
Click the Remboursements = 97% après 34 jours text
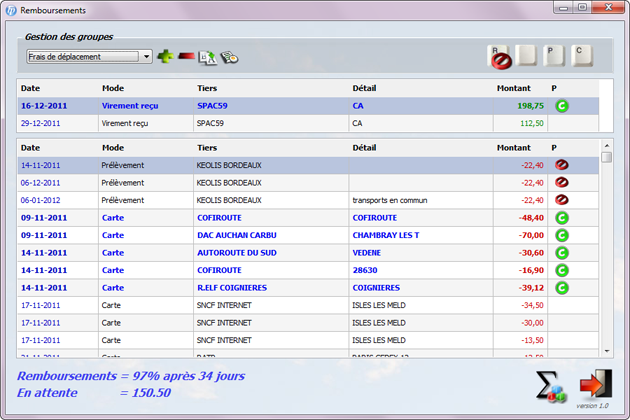[131, 376]
